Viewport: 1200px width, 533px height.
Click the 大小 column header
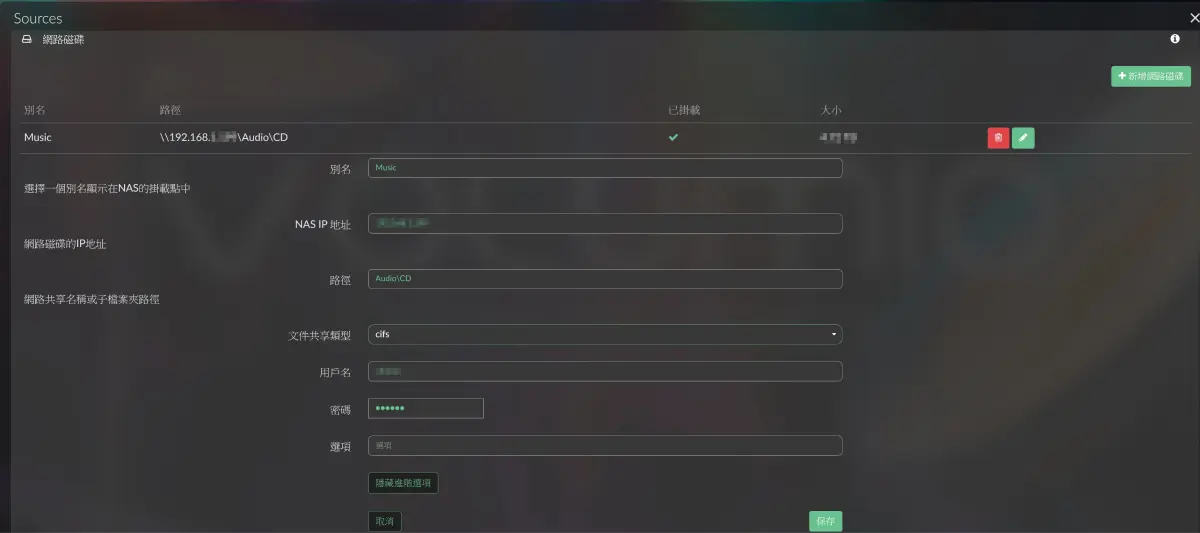point(830,109)
